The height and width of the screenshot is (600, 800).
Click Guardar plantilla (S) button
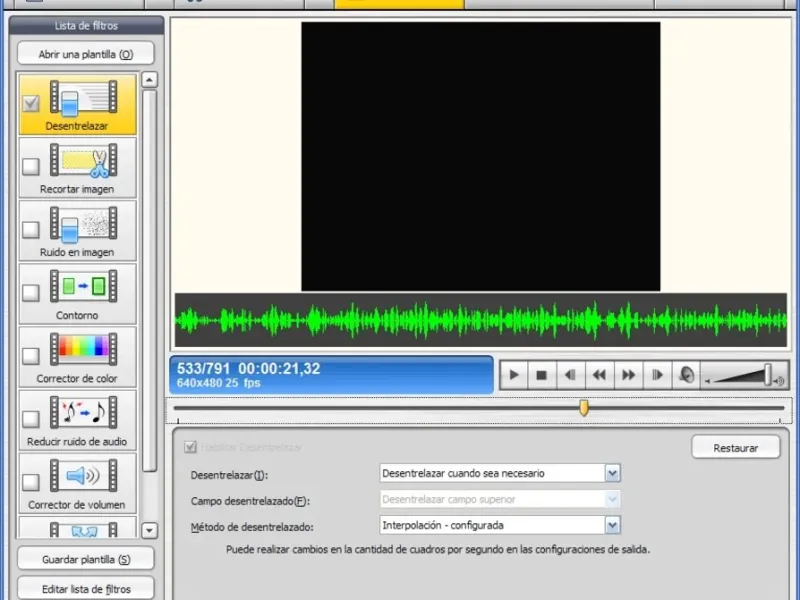(86, 559)
